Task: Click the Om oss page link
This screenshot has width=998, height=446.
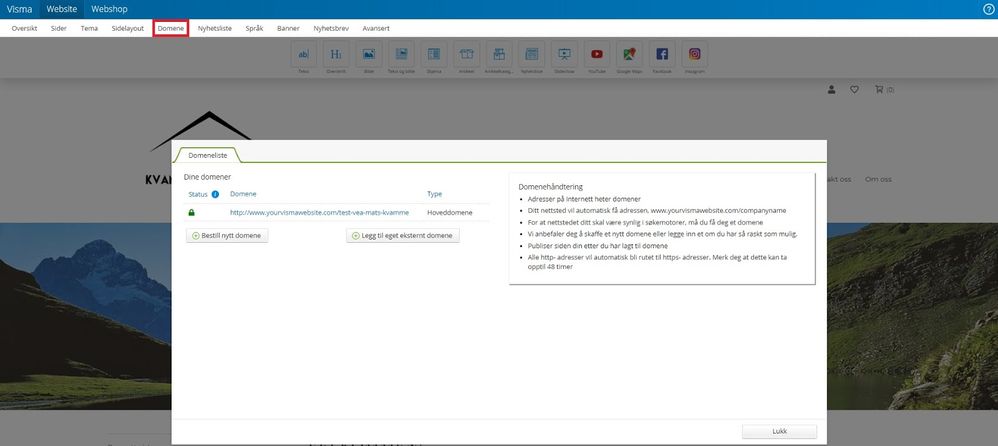Action: [878, 179]
